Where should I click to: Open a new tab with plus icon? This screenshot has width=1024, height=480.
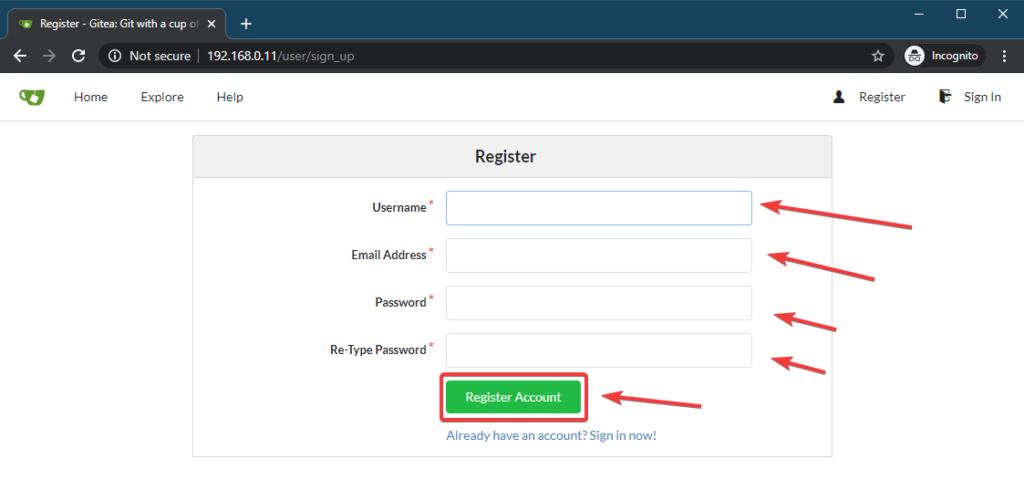(246, 24)
